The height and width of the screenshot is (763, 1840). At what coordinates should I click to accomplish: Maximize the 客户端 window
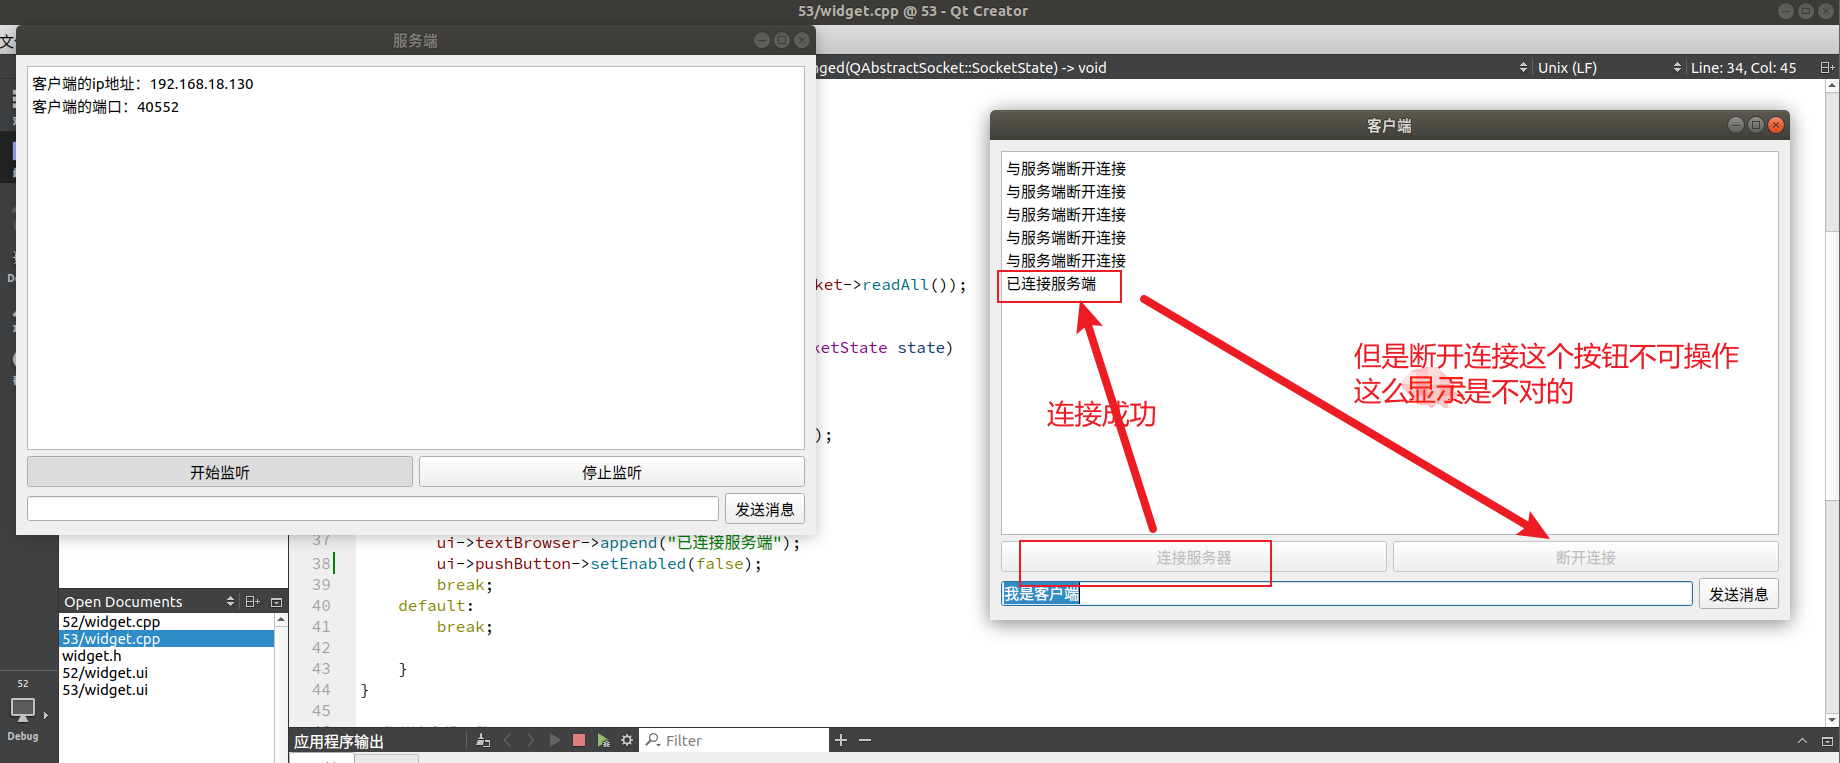(1756, 125)
